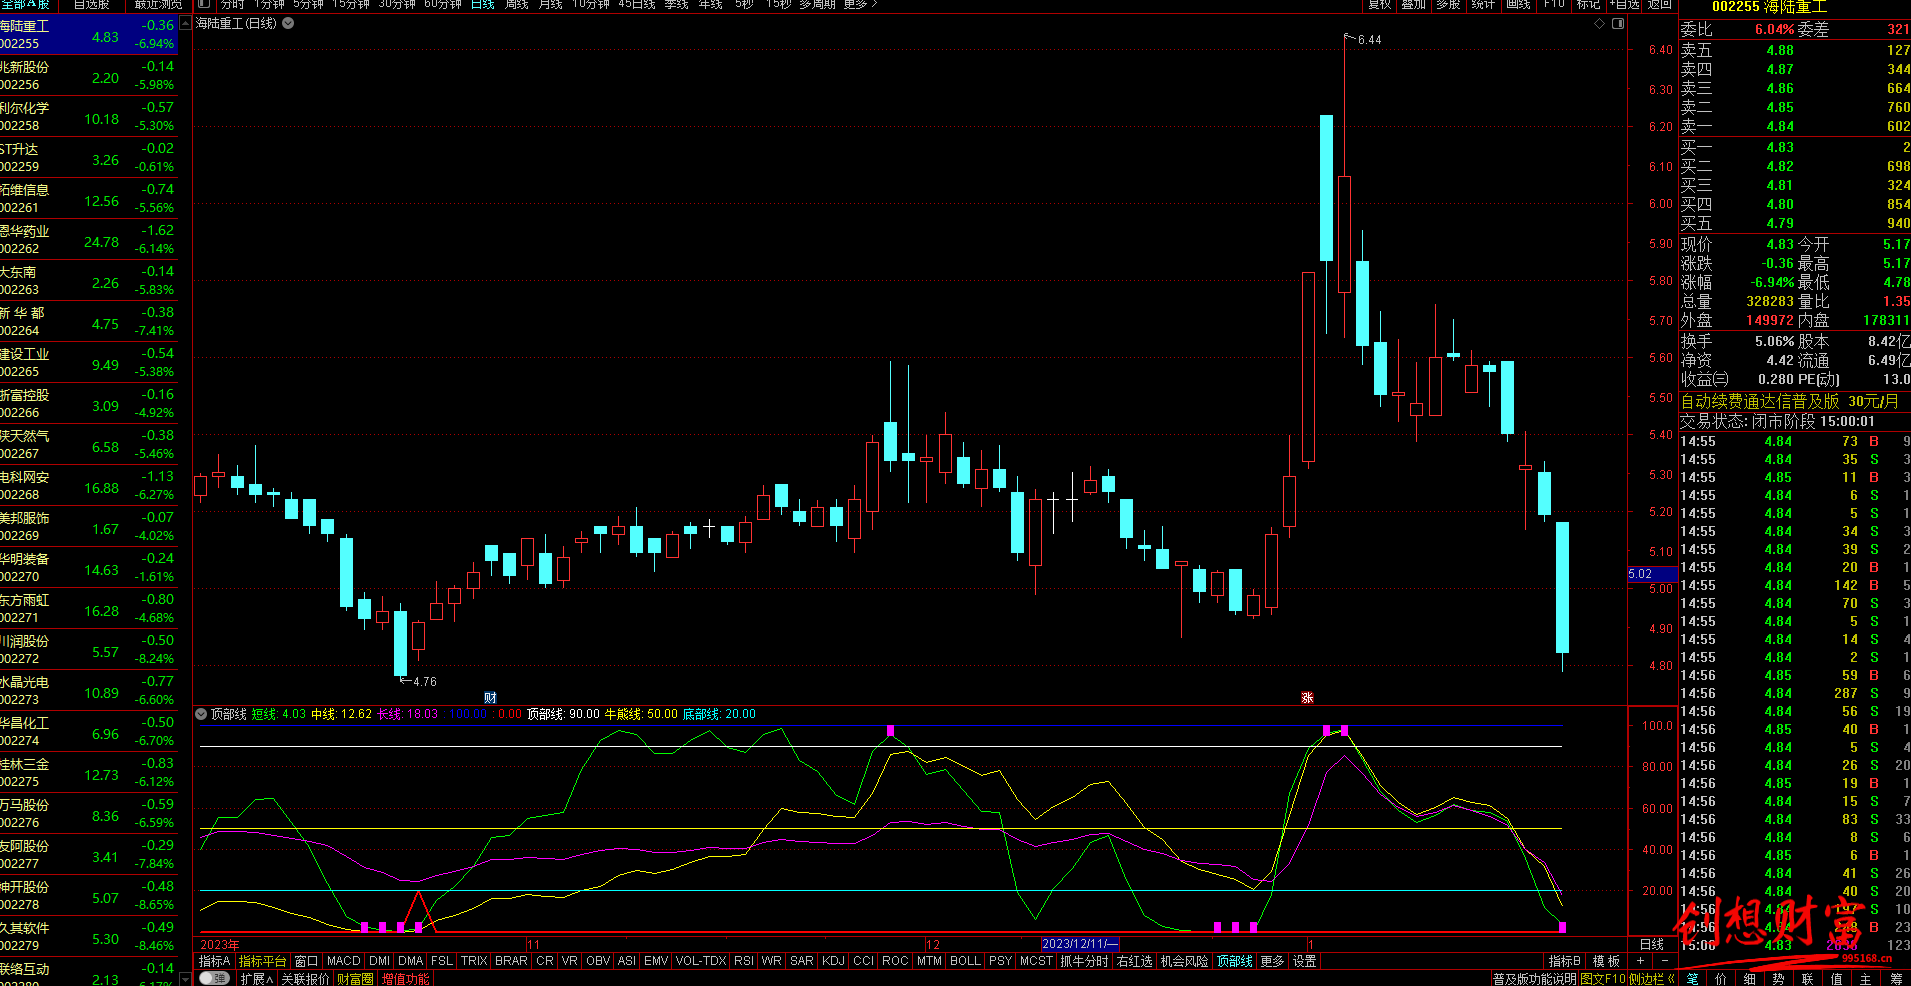Switch side panel to 价 tab
Viewport: 1911px width, 986px height.
click(x=1721, y=979)
